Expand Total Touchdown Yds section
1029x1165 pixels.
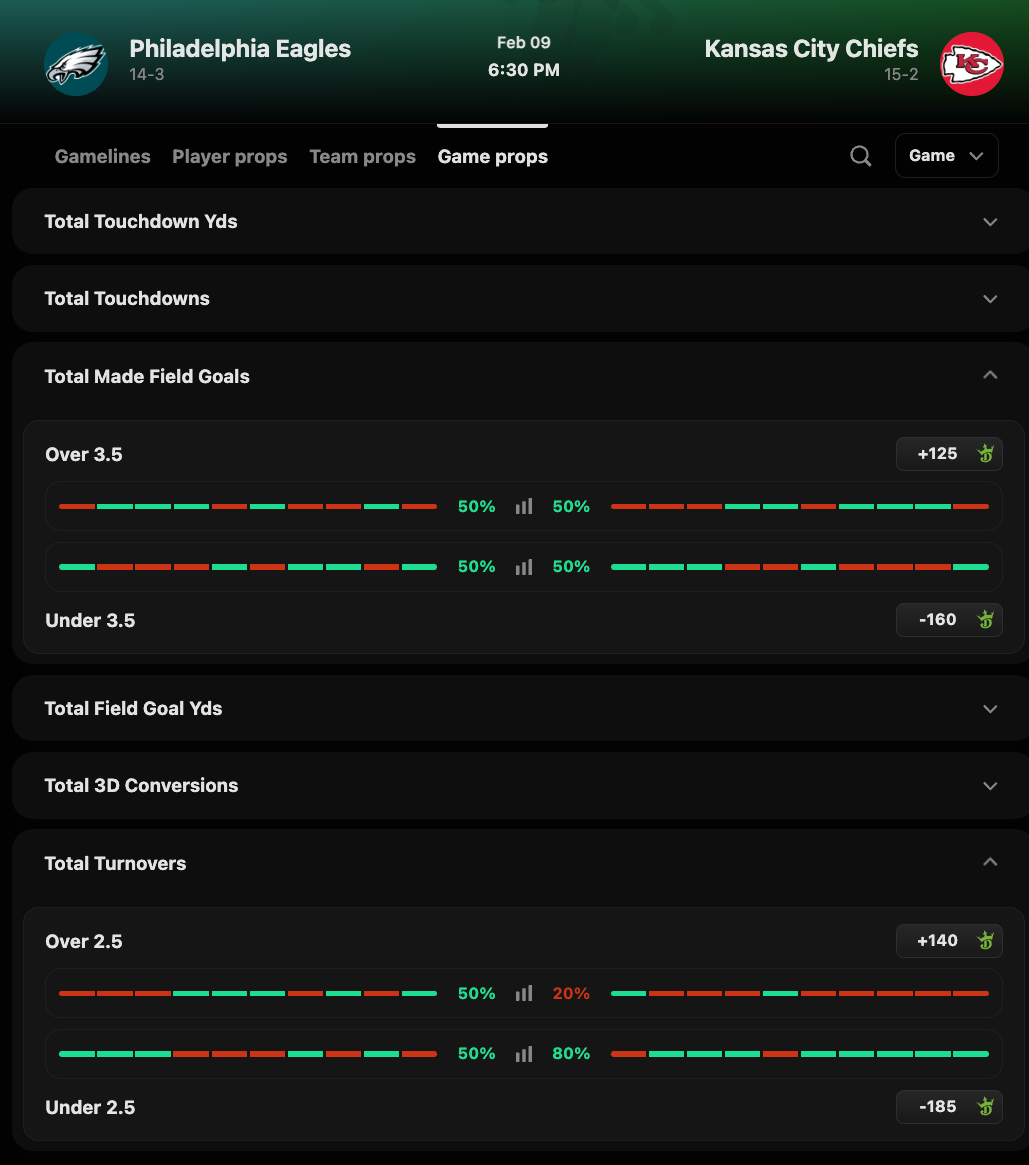click(520, 221)
